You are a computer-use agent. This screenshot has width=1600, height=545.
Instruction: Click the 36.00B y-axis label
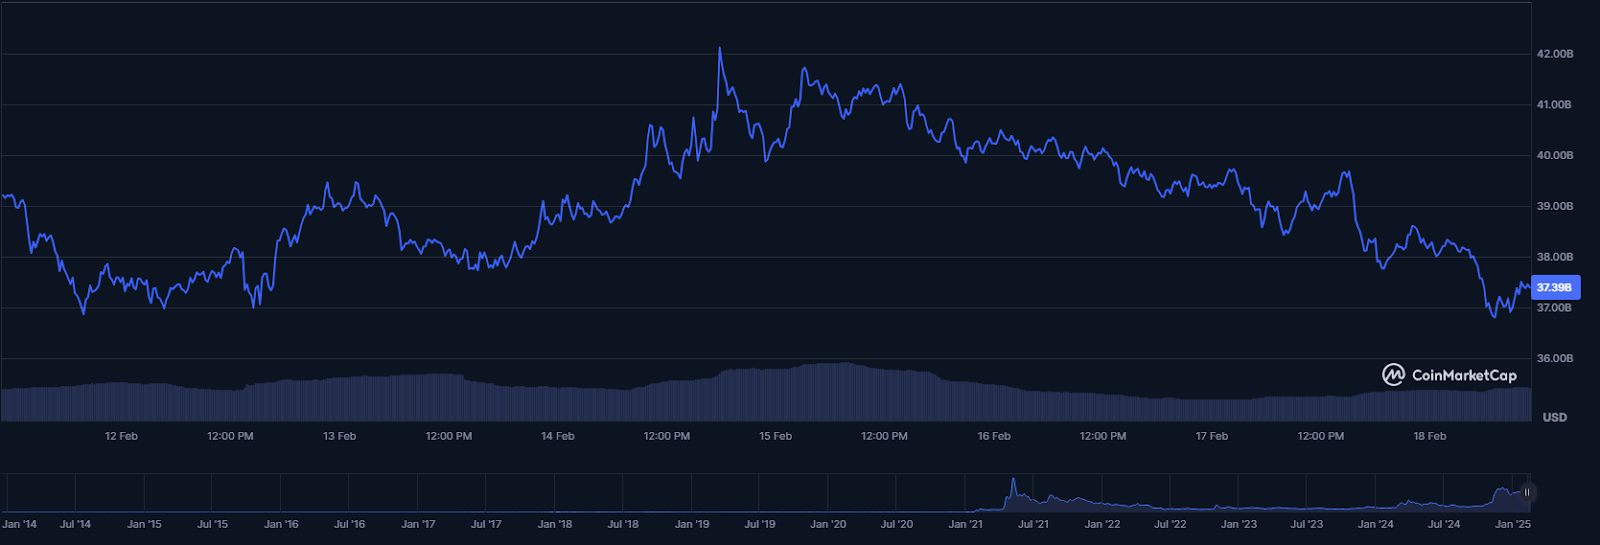pos(1554,358)
